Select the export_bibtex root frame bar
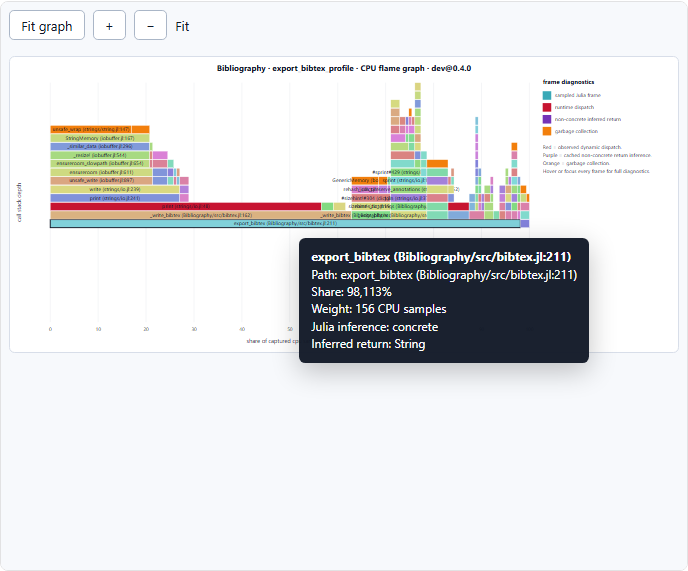Image resolution: width=688 pixels, height=571 pixels. point(285,223)
